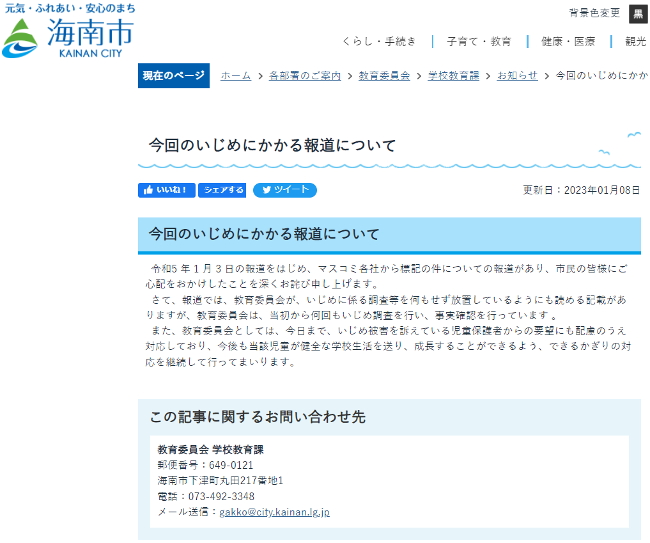Open the くらし・手続き menu
Viewport: 650px width, 543px height.
click(379, 41)
